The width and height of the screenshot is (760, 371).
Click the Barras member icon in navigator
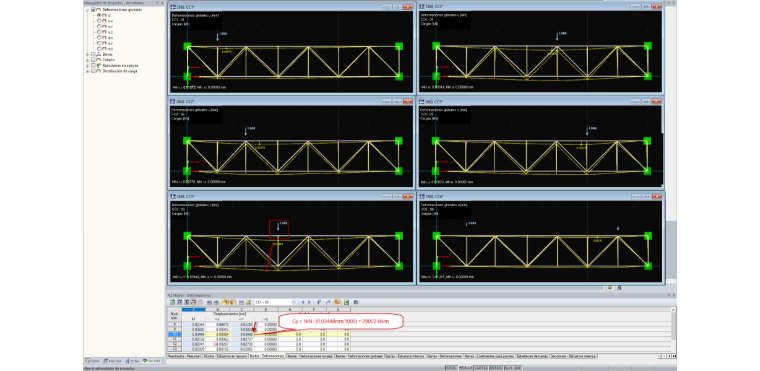pyautogui.click(x=98, y=54)
